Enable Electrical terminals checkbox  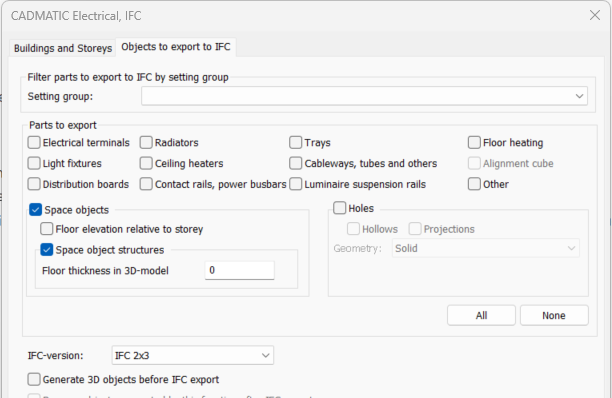tap(34, 142)
